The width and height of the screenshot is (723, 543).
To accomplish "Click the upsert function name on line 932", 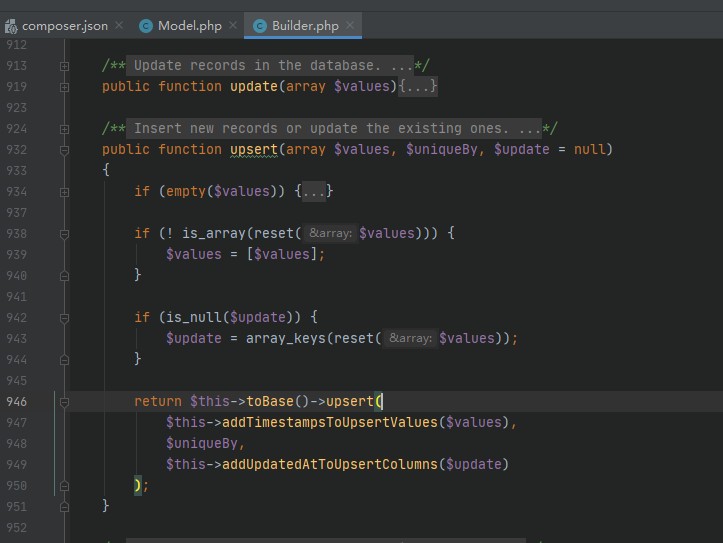I will coord(254,149).
